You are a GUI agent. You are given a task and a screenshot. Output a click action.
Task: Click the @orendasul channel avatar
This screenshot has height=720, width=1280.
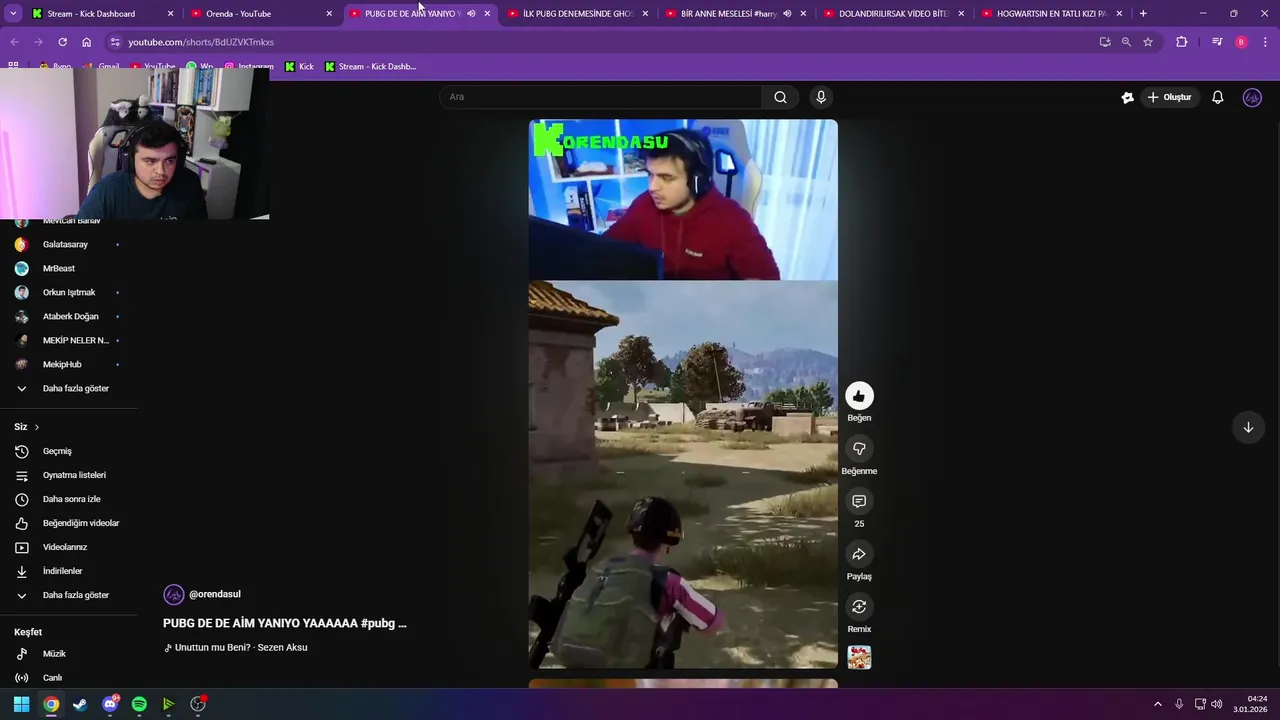coord(174,594)
